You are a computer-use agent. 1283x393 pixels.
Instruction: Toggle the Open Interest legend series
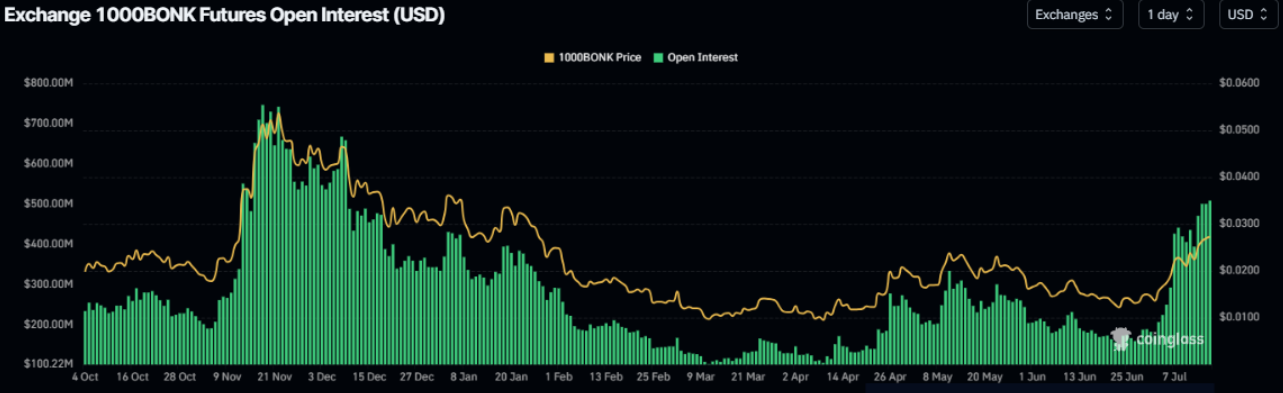[695, 58]
